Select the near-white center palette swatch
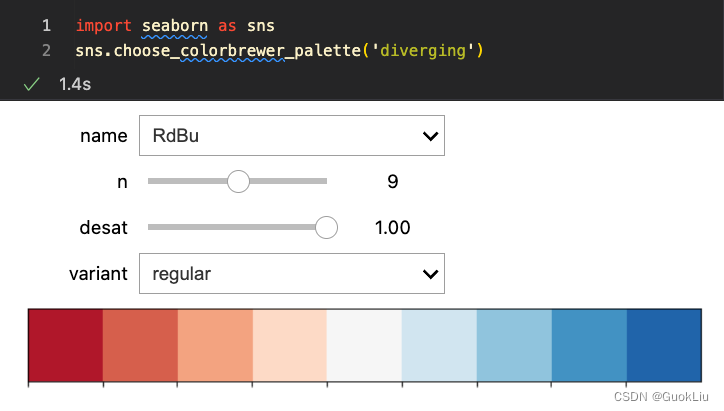This screenshot has height=411, width=724. coord(365,345)
